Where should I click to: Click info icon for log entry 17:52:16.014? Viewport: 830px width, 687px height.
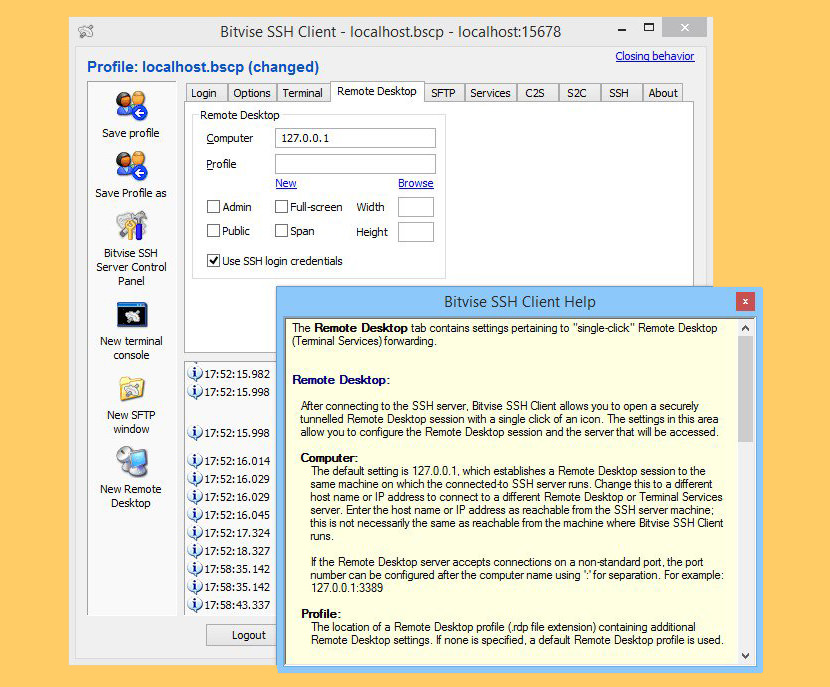click(195, 460)
